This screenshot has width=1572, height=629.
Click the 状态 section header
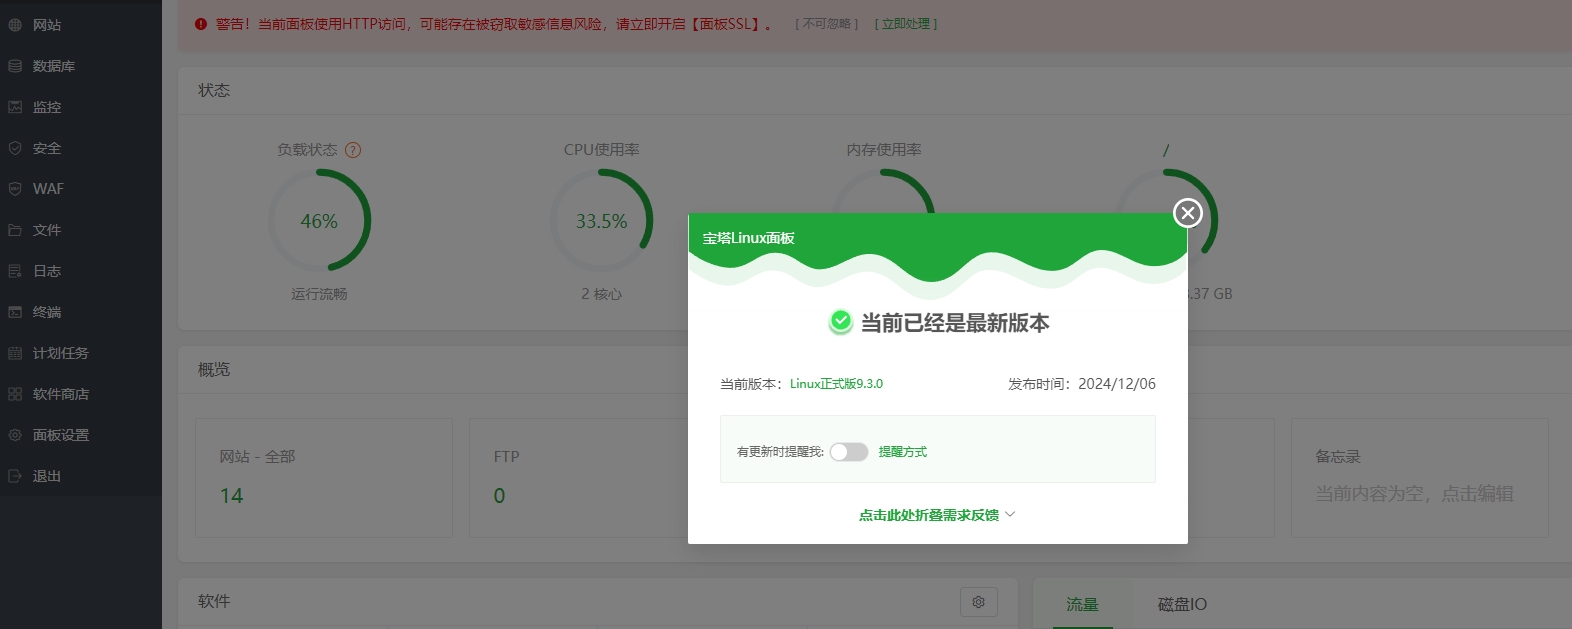(x=214, y=90)
